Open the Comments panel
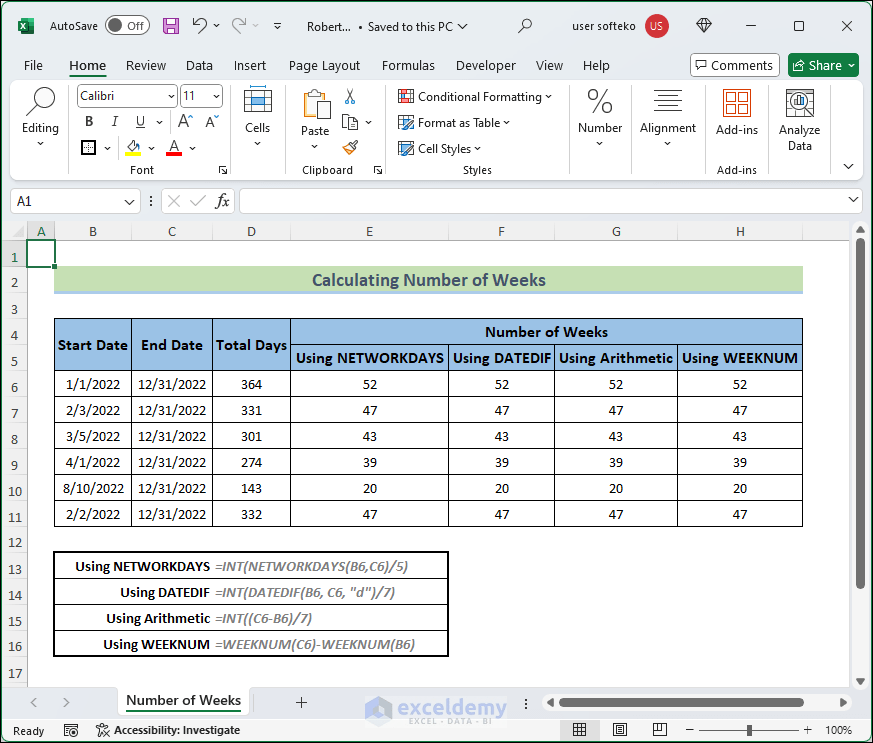The image size is (873, 743). coord(734,65)
